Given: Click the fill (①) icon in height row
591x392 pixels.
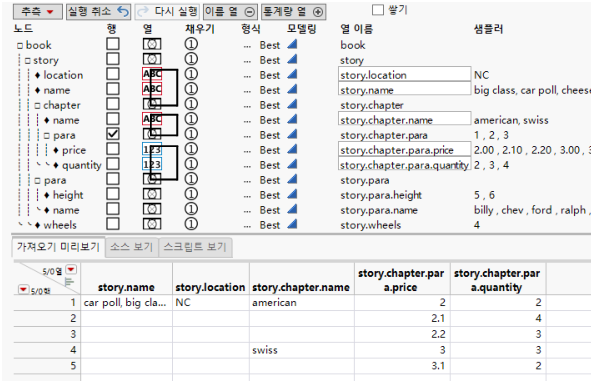Looking at the screenshot, I should [191, 194].
